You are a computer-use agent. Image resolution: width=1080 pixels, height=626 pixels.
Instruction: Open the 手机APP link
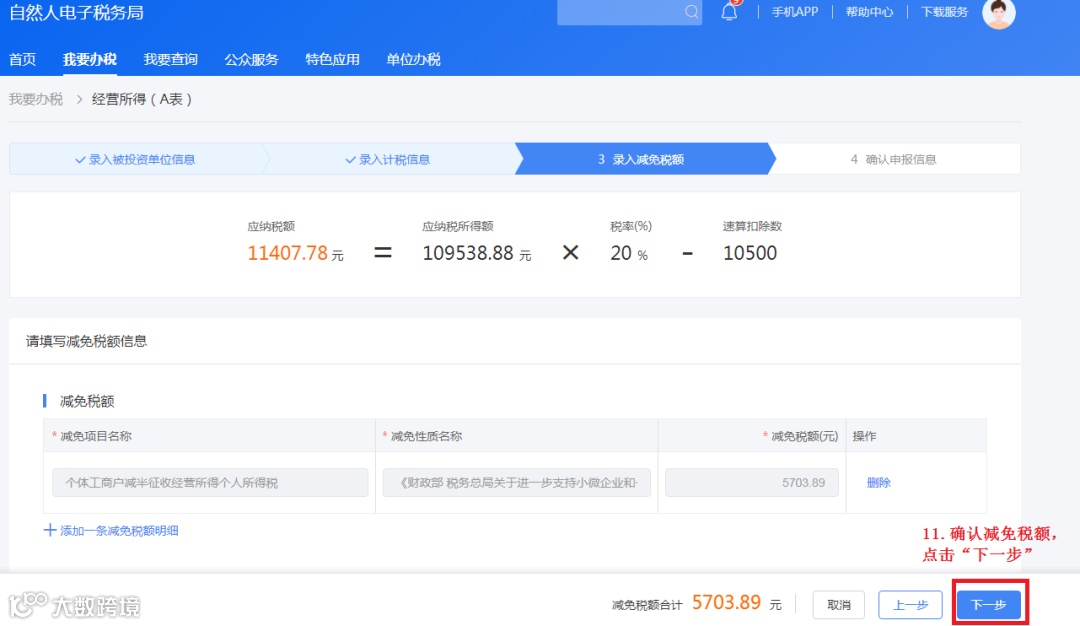(x=795, y=12)
